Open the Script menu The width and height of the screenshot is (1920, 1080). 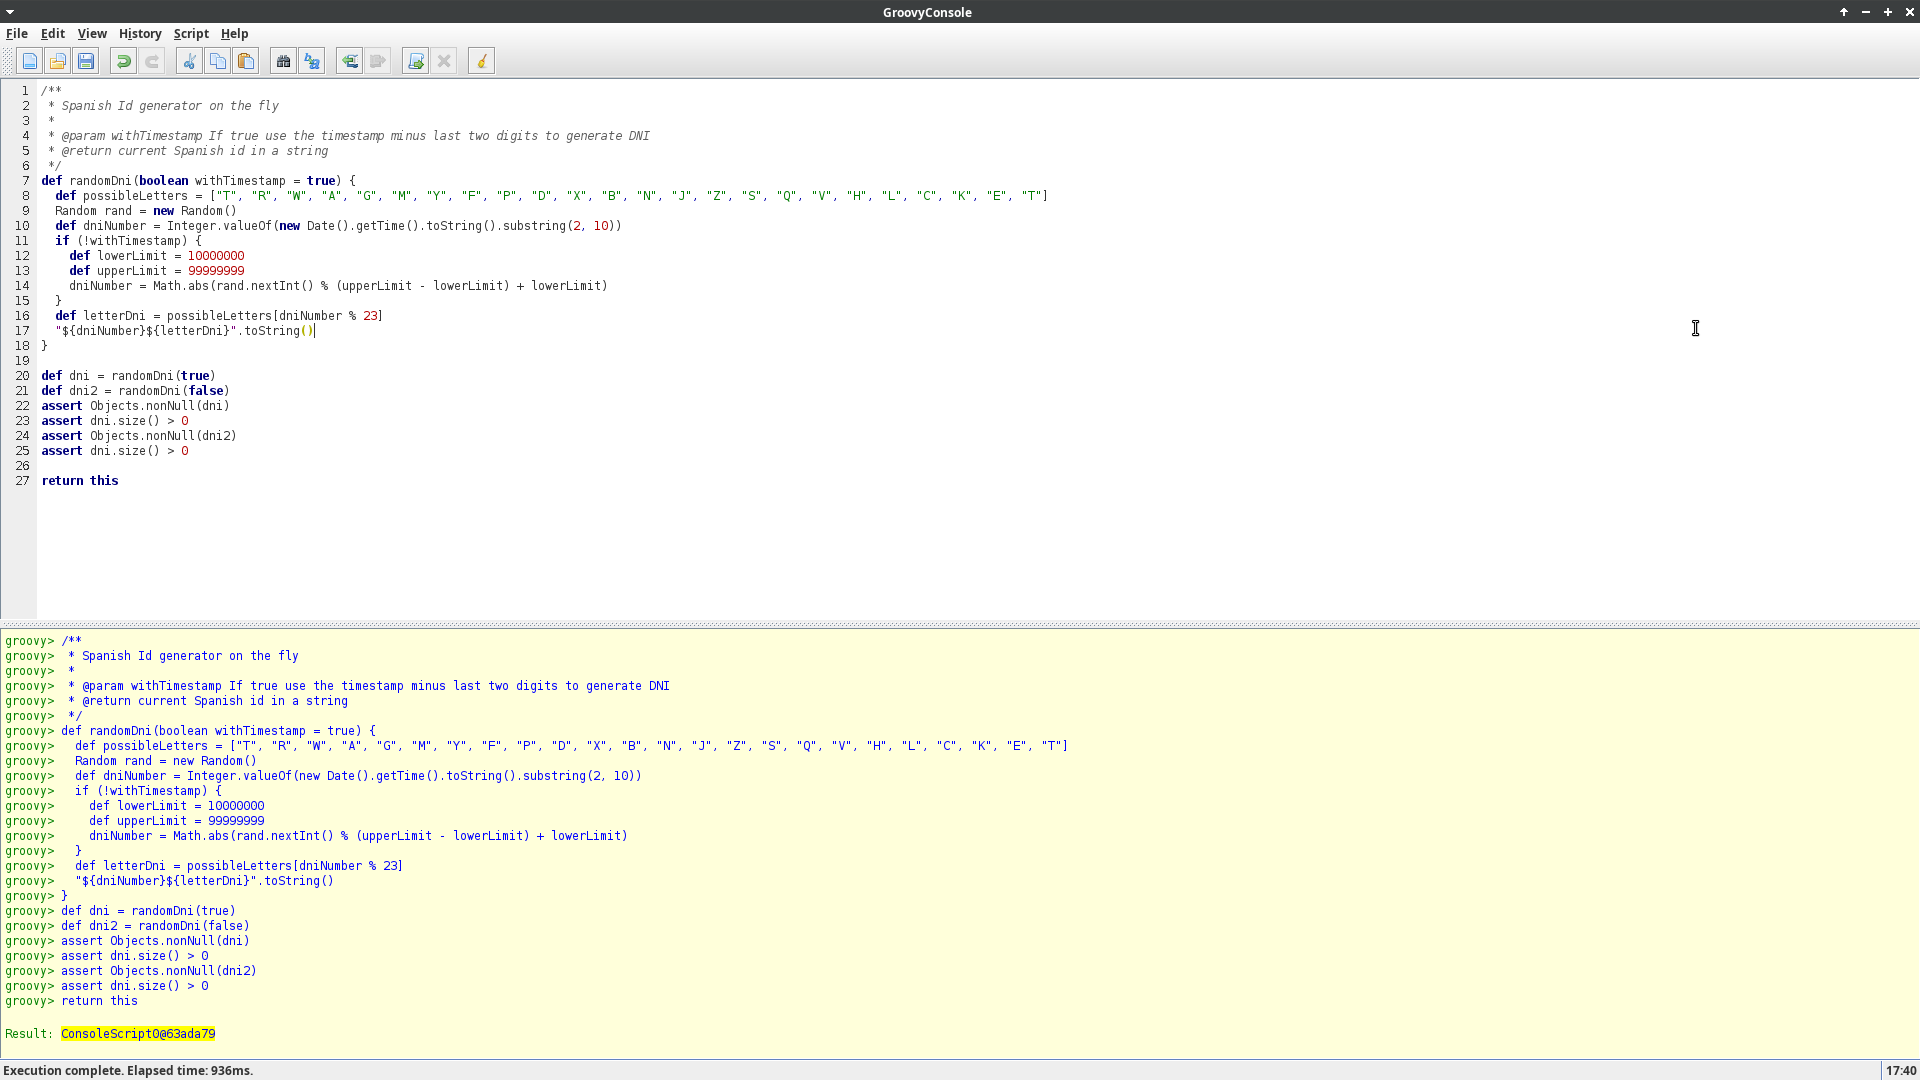[x=191, y=33]
